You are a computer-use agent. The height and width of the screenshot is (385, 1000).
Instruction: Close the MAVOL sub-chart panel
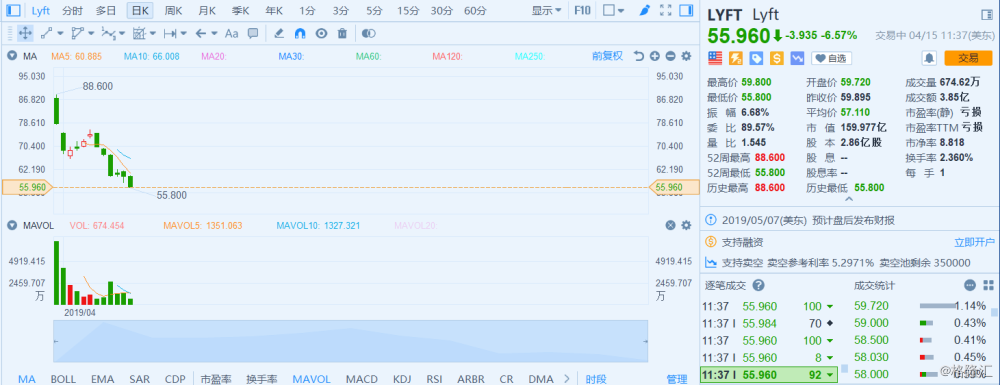click(x=670, y=225)
